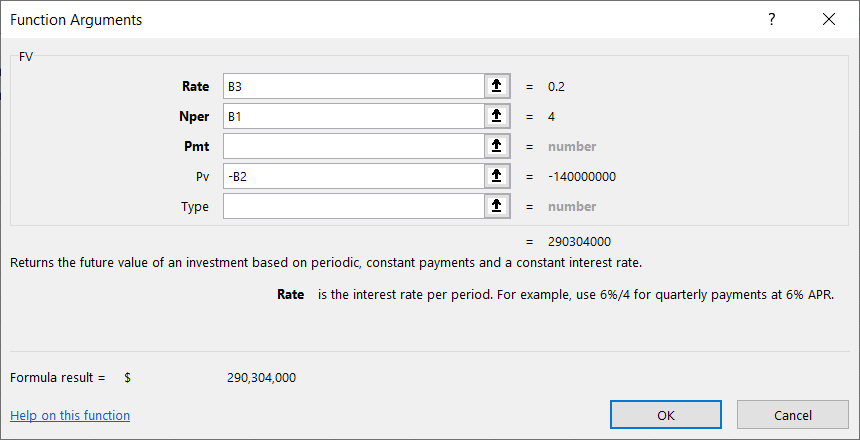
Task: Click the collapse dialog icon for Rate
Action: pos(496,86)
